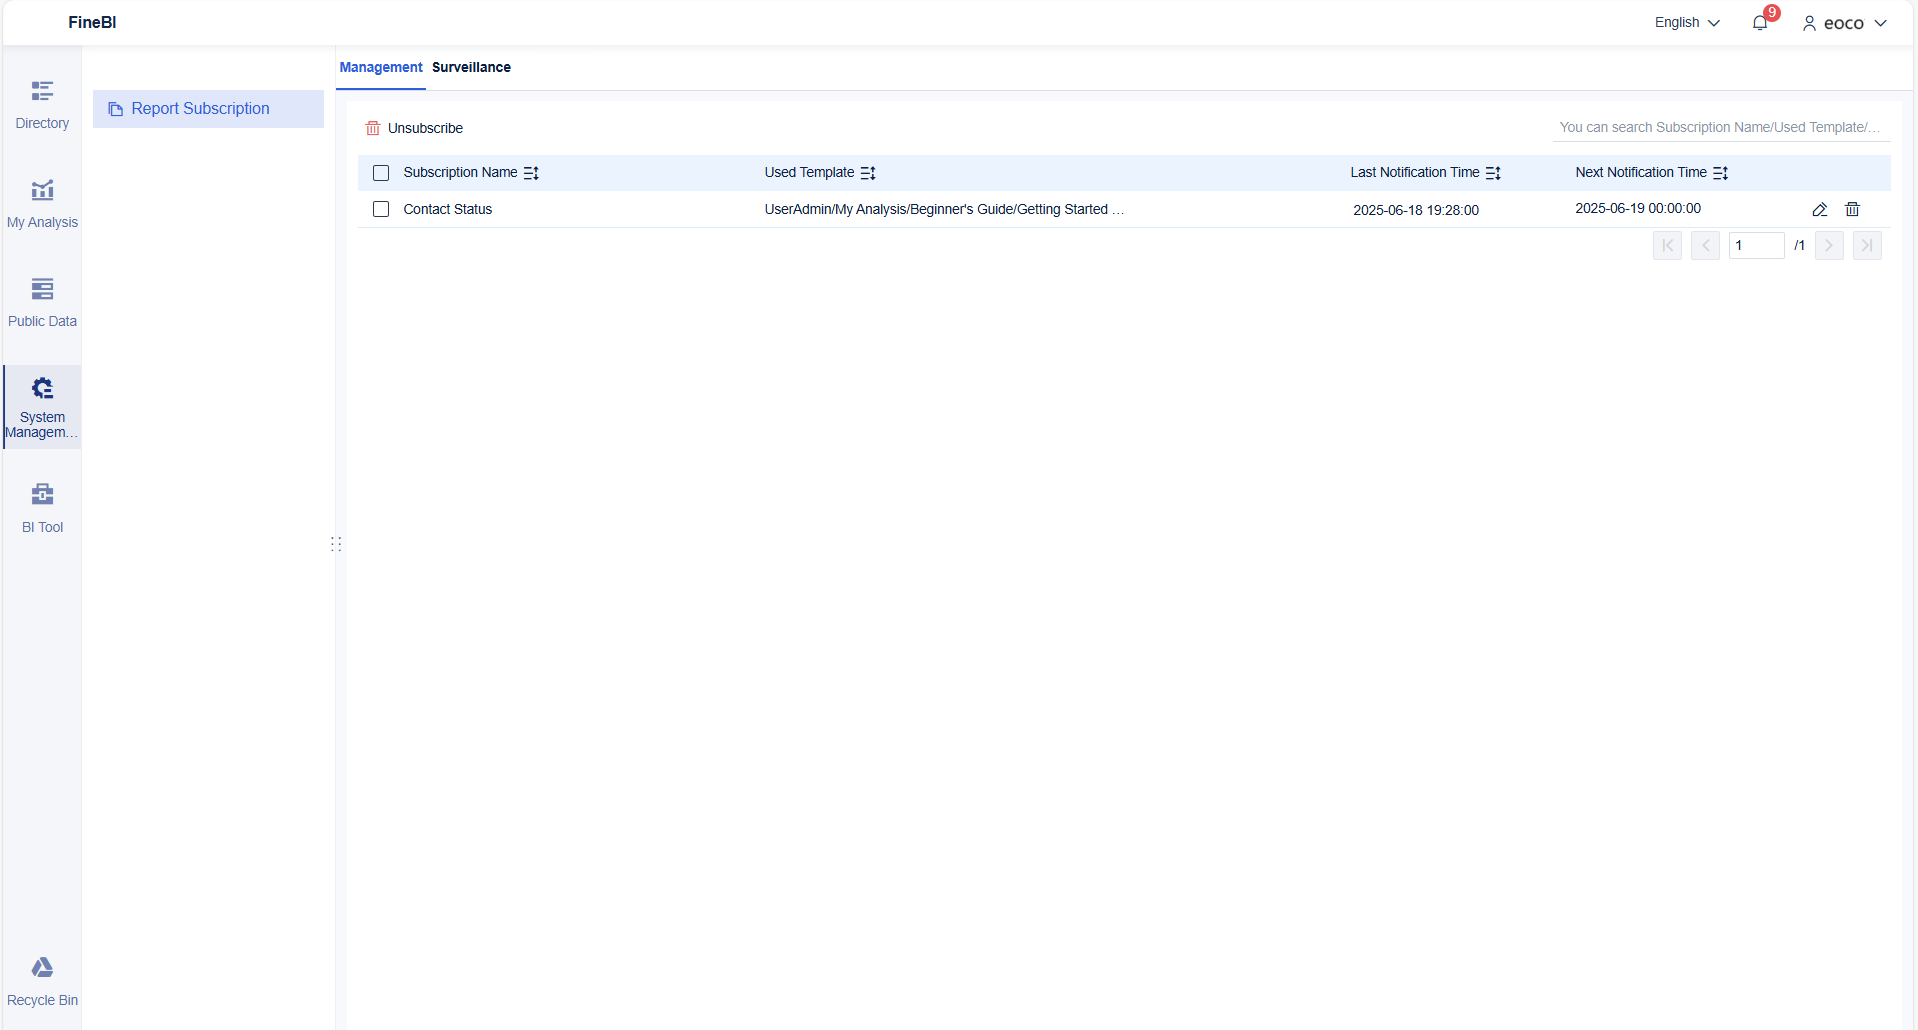Open the Directory sidebar icon
1918x1030 pixels.
click(42, 105)
